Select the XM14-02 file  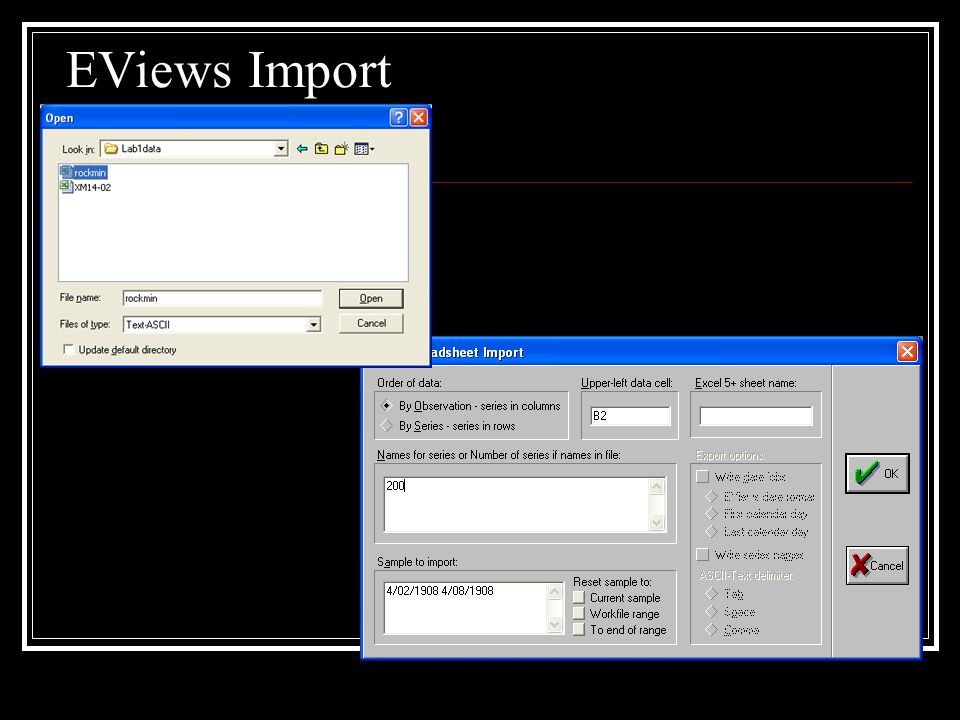86,187
